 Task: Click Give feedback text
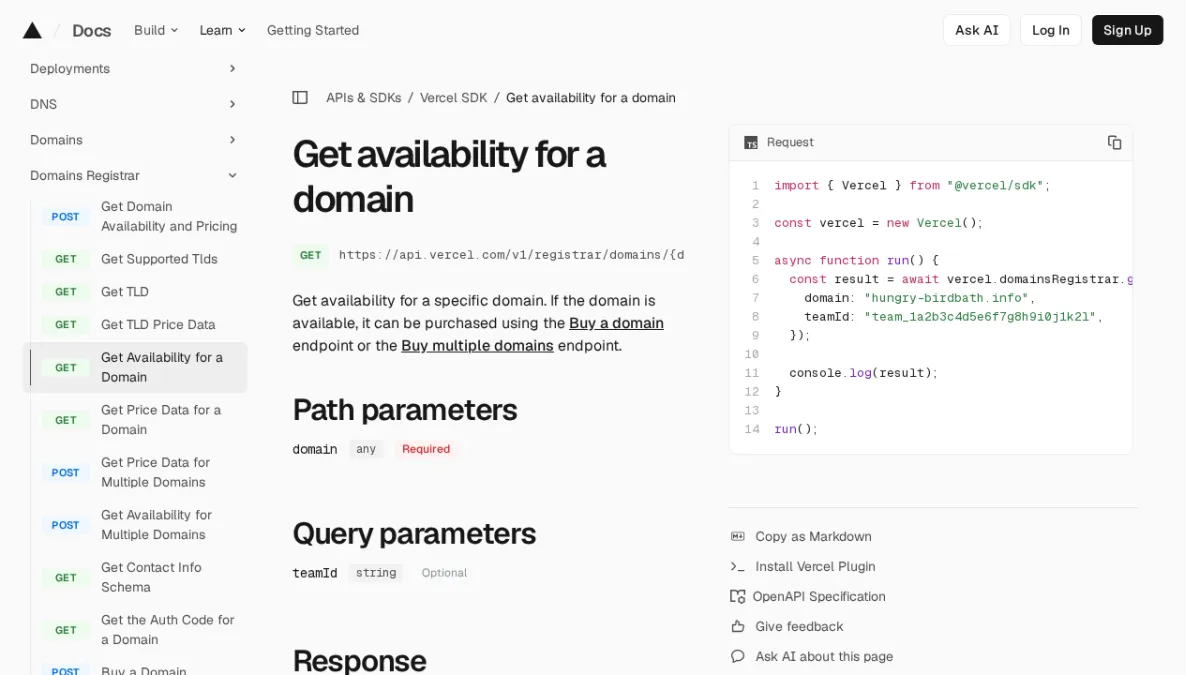point(799,627)
